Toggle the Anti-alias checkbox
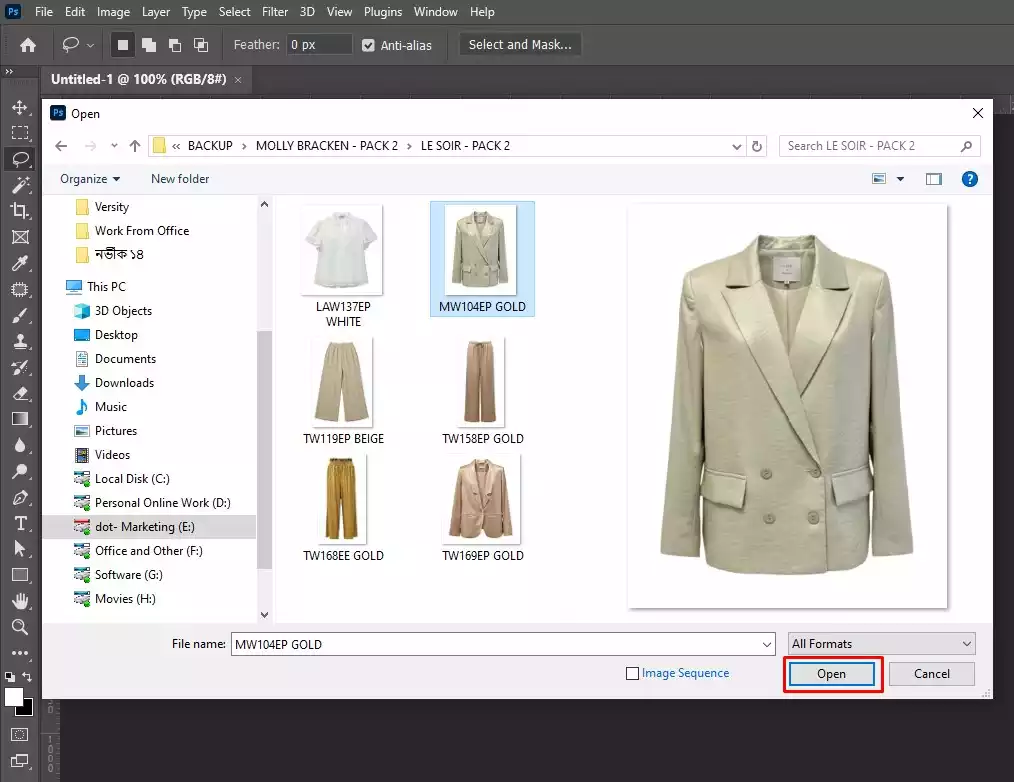 tap(368, 45)
